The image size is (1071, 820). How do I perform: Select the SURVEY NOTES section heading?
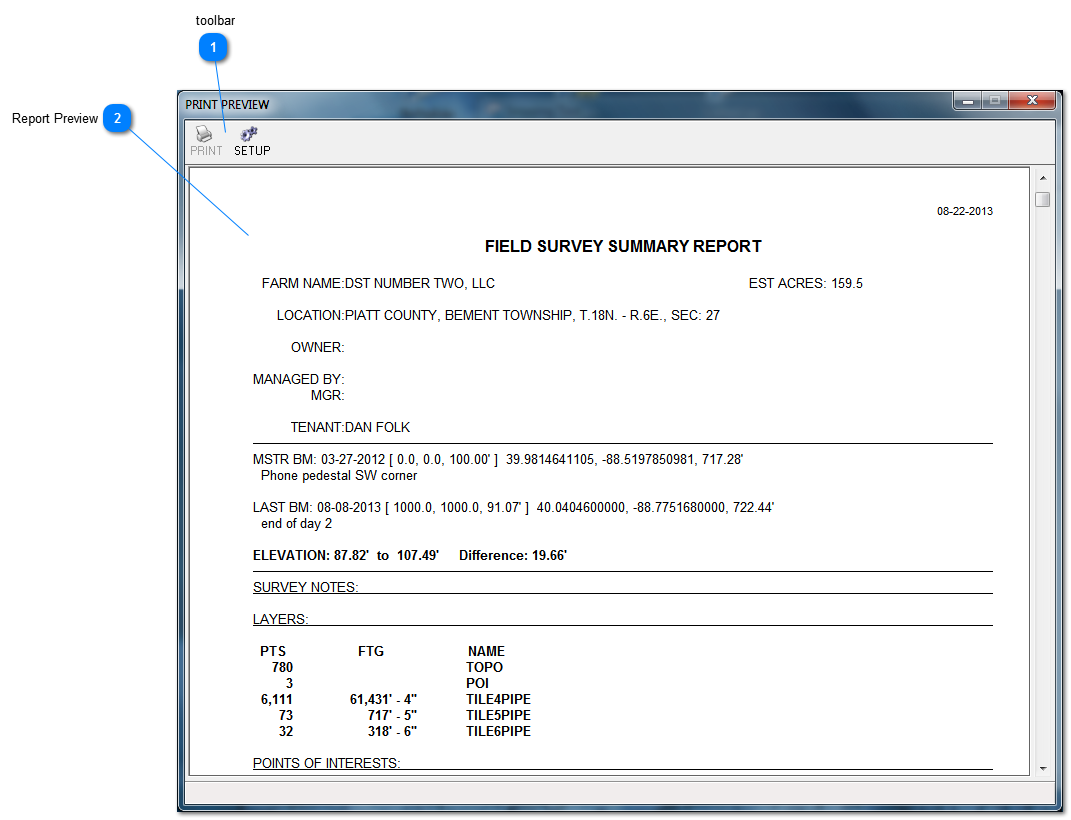tap(305, 587)
